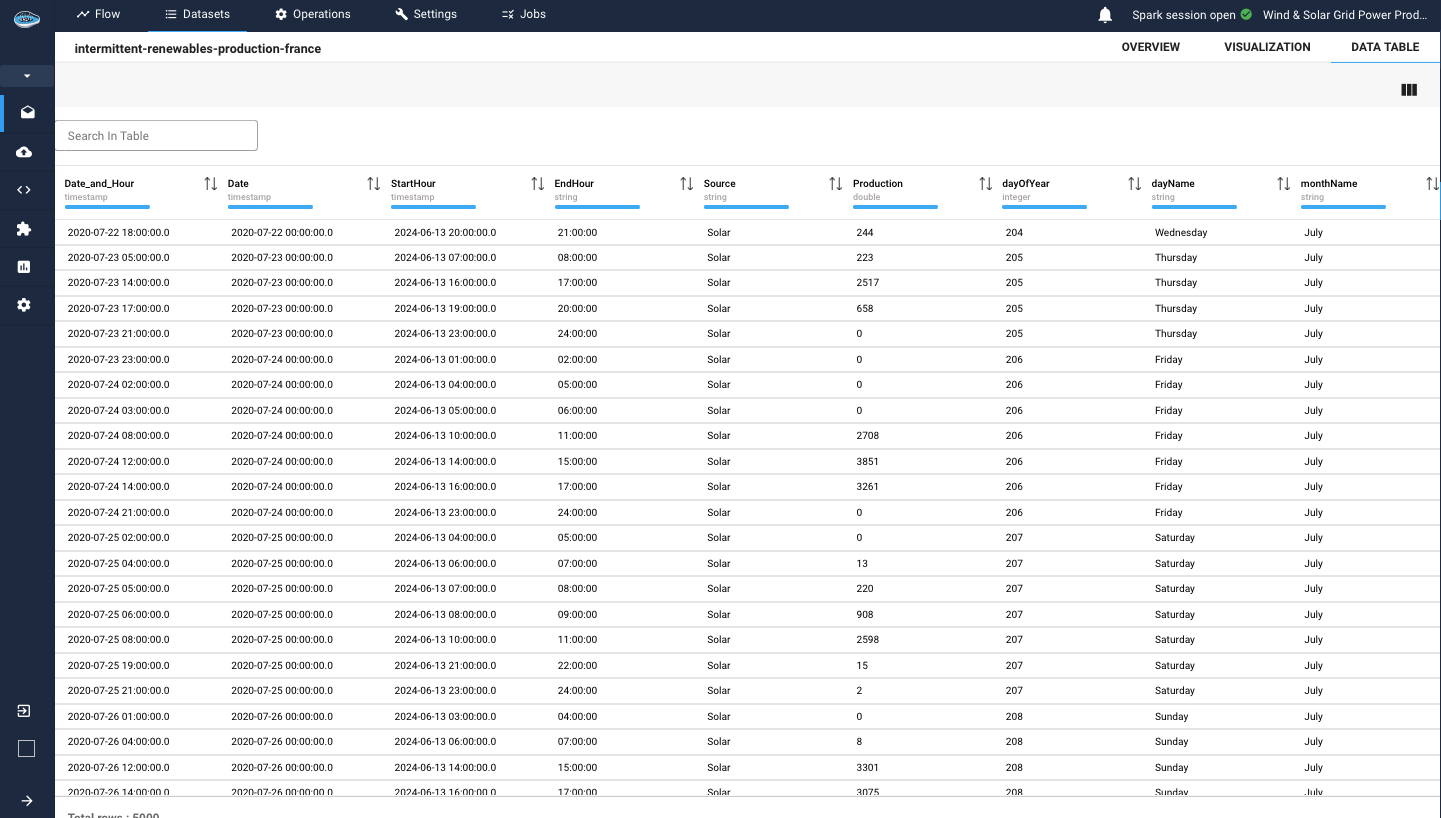Open the Operations menu item

pos(312,14)
